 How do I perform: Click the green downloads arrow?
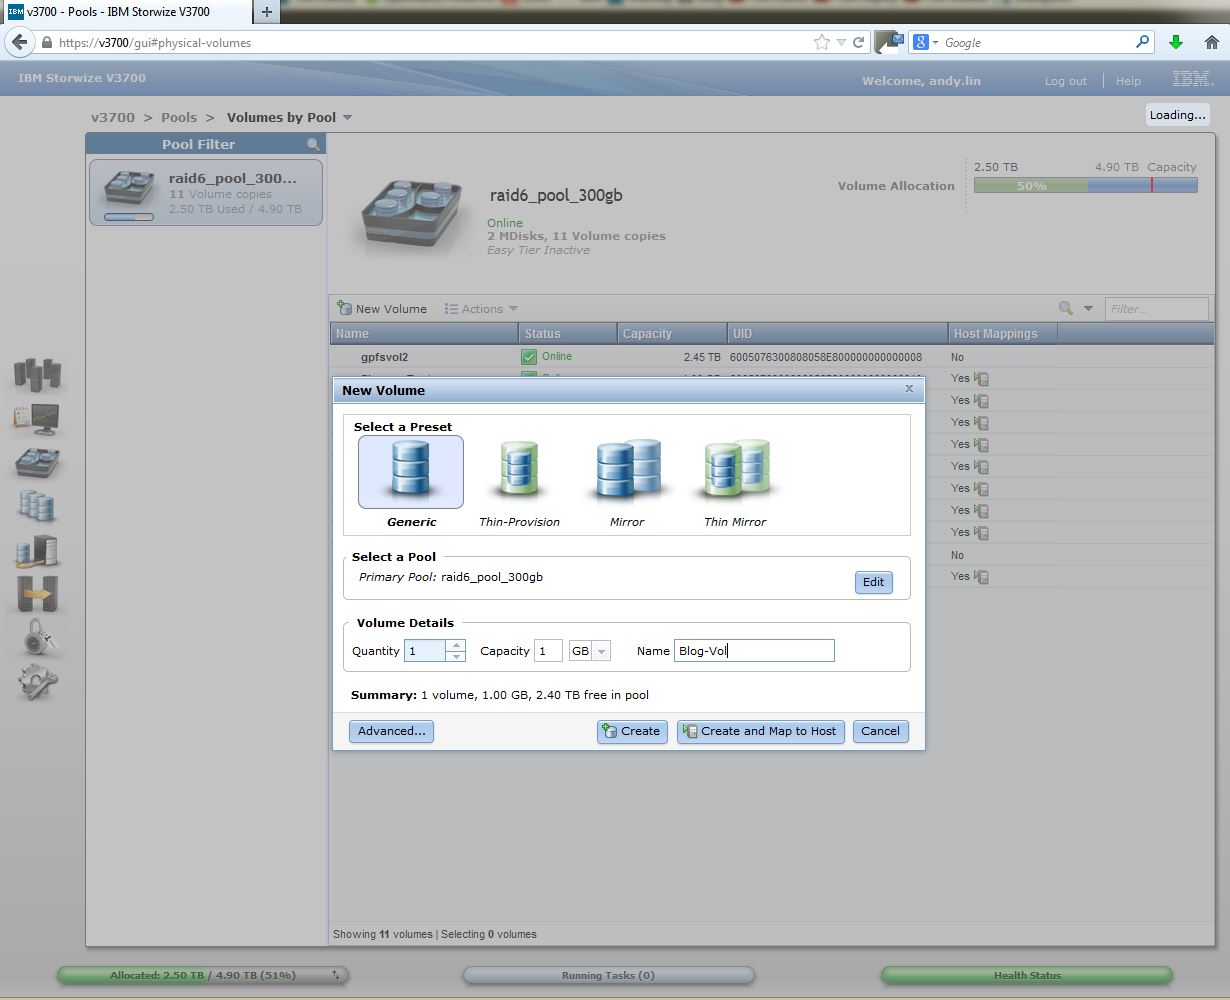click(x=1176, y=42)
